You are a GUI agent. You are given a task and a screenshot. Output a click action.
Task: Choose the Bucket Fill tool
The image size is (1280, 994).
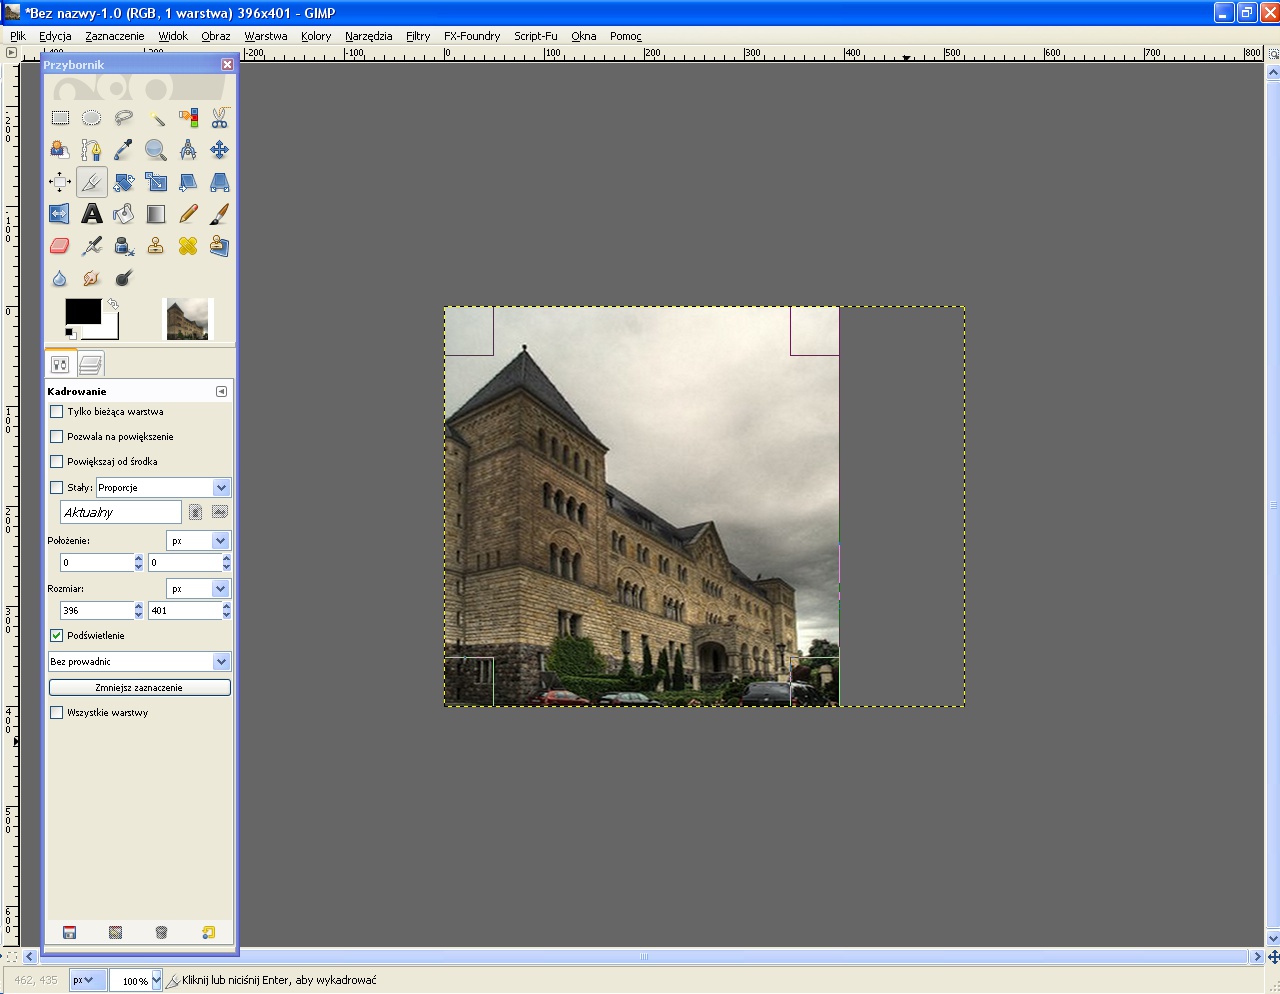(124, 214)
